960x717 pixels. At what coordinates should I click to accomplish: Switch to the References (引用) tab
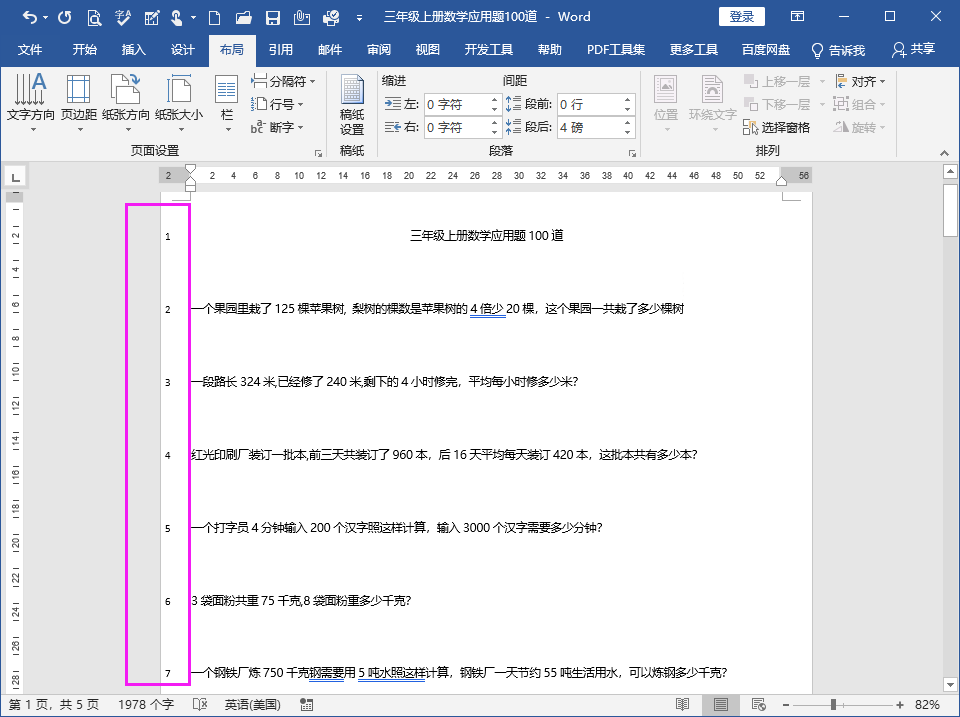[280, 50]
